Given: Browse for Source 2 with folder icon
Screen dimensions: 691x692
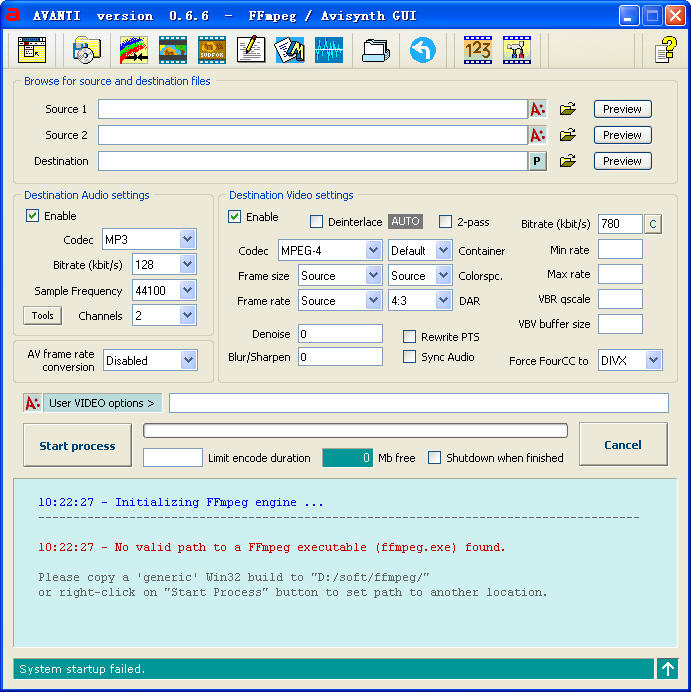Looking at the screenshot, I should point(568,135).
